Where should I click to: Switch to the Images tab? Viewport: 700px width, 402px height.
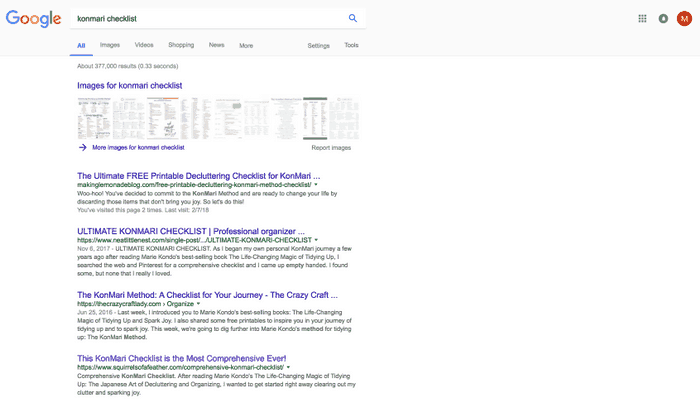[110, 45]
